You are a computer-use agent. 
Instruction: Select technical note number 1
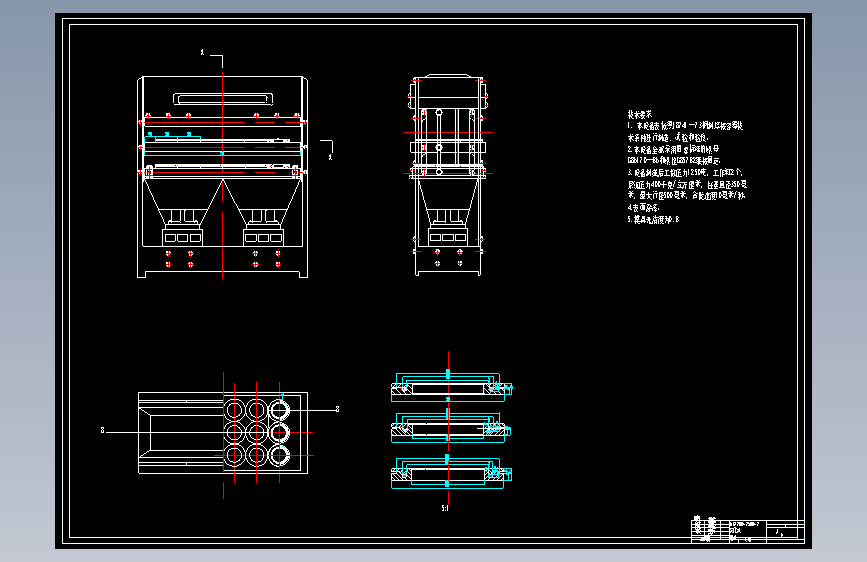point(685,132)
